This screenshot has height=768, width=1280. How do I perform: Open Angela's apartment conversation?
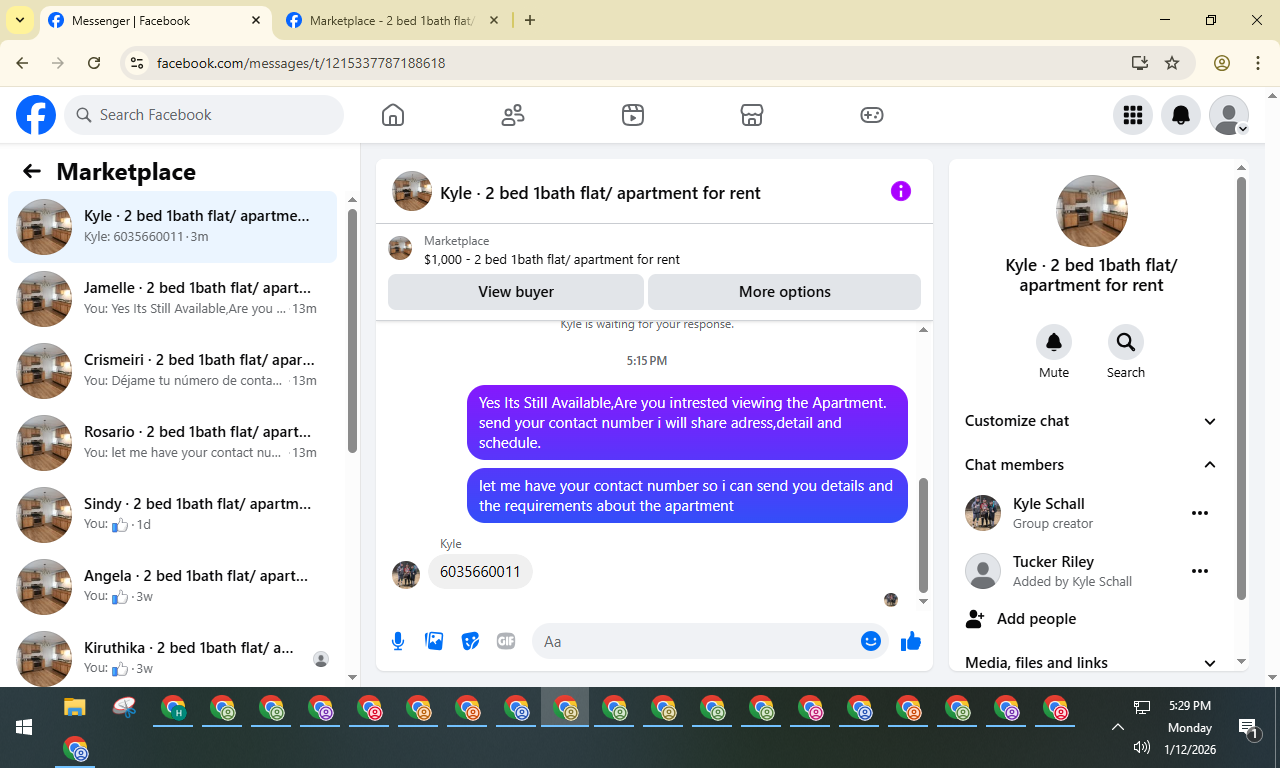coord(173,587)
